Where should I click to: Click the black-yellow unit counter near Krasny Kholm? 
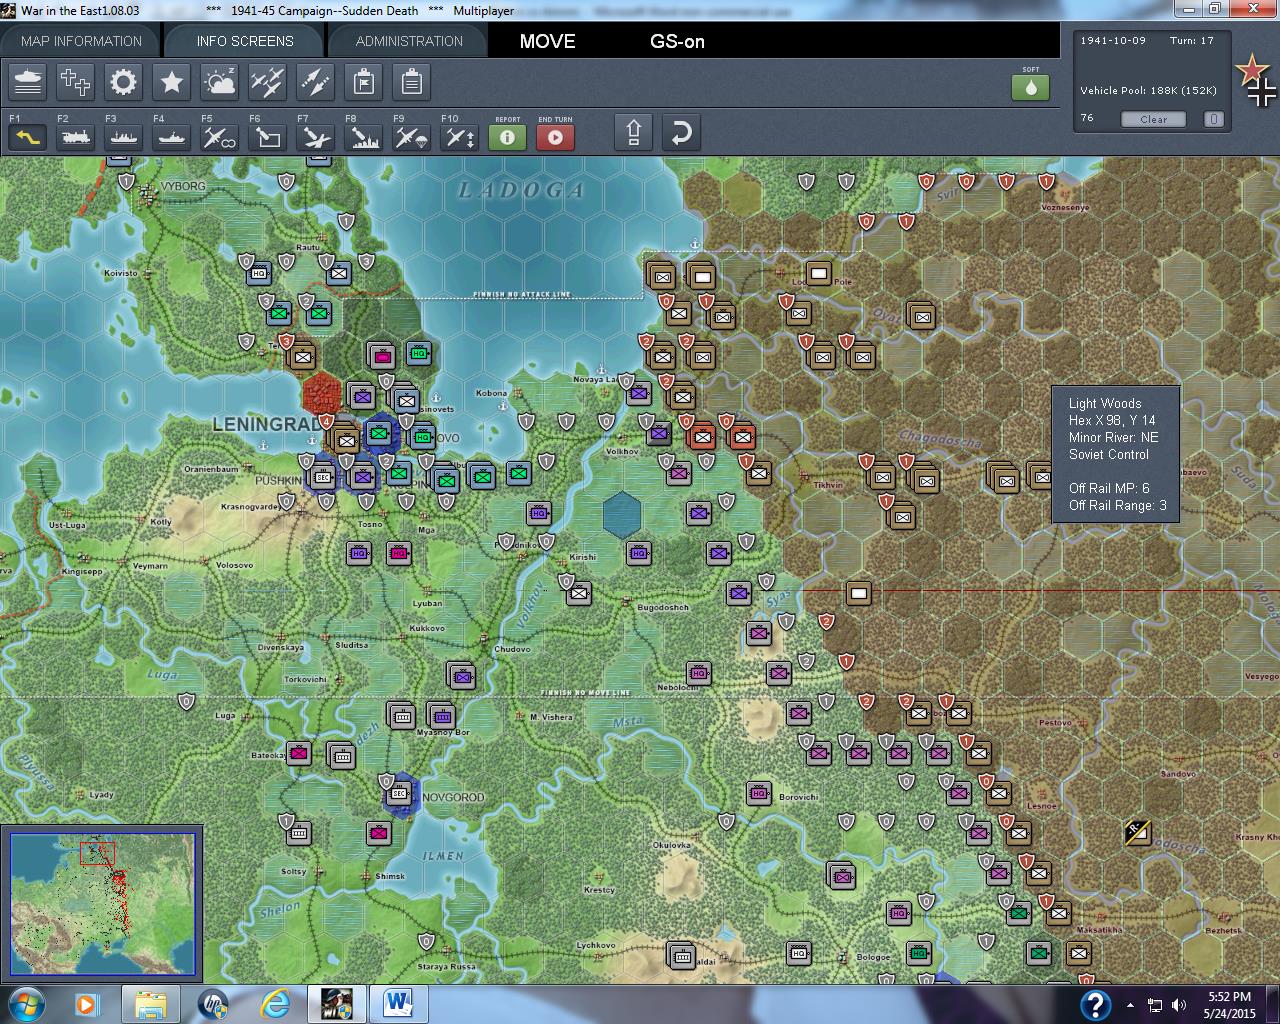(x=1137, y=831)
